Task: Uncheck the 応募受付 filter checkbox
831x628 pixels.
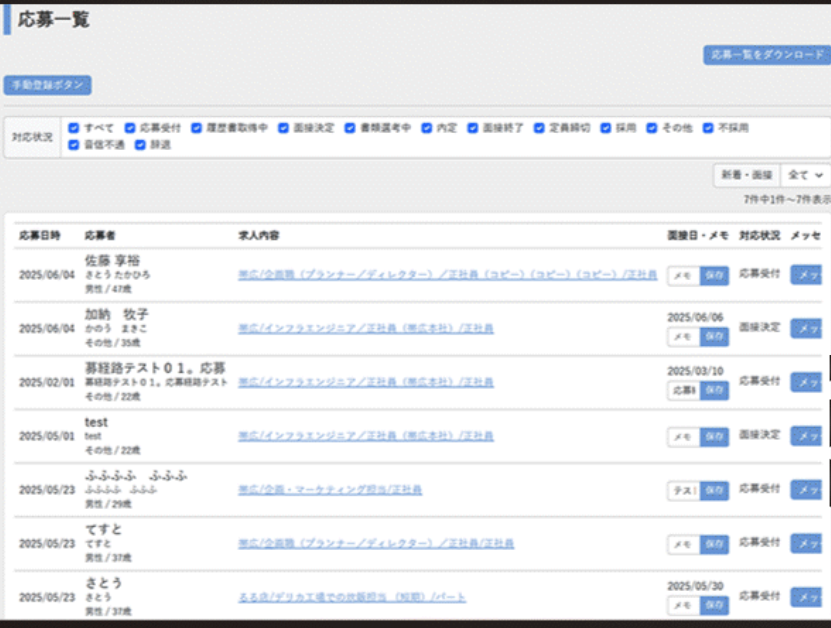Action: click(x=130, y=128)
